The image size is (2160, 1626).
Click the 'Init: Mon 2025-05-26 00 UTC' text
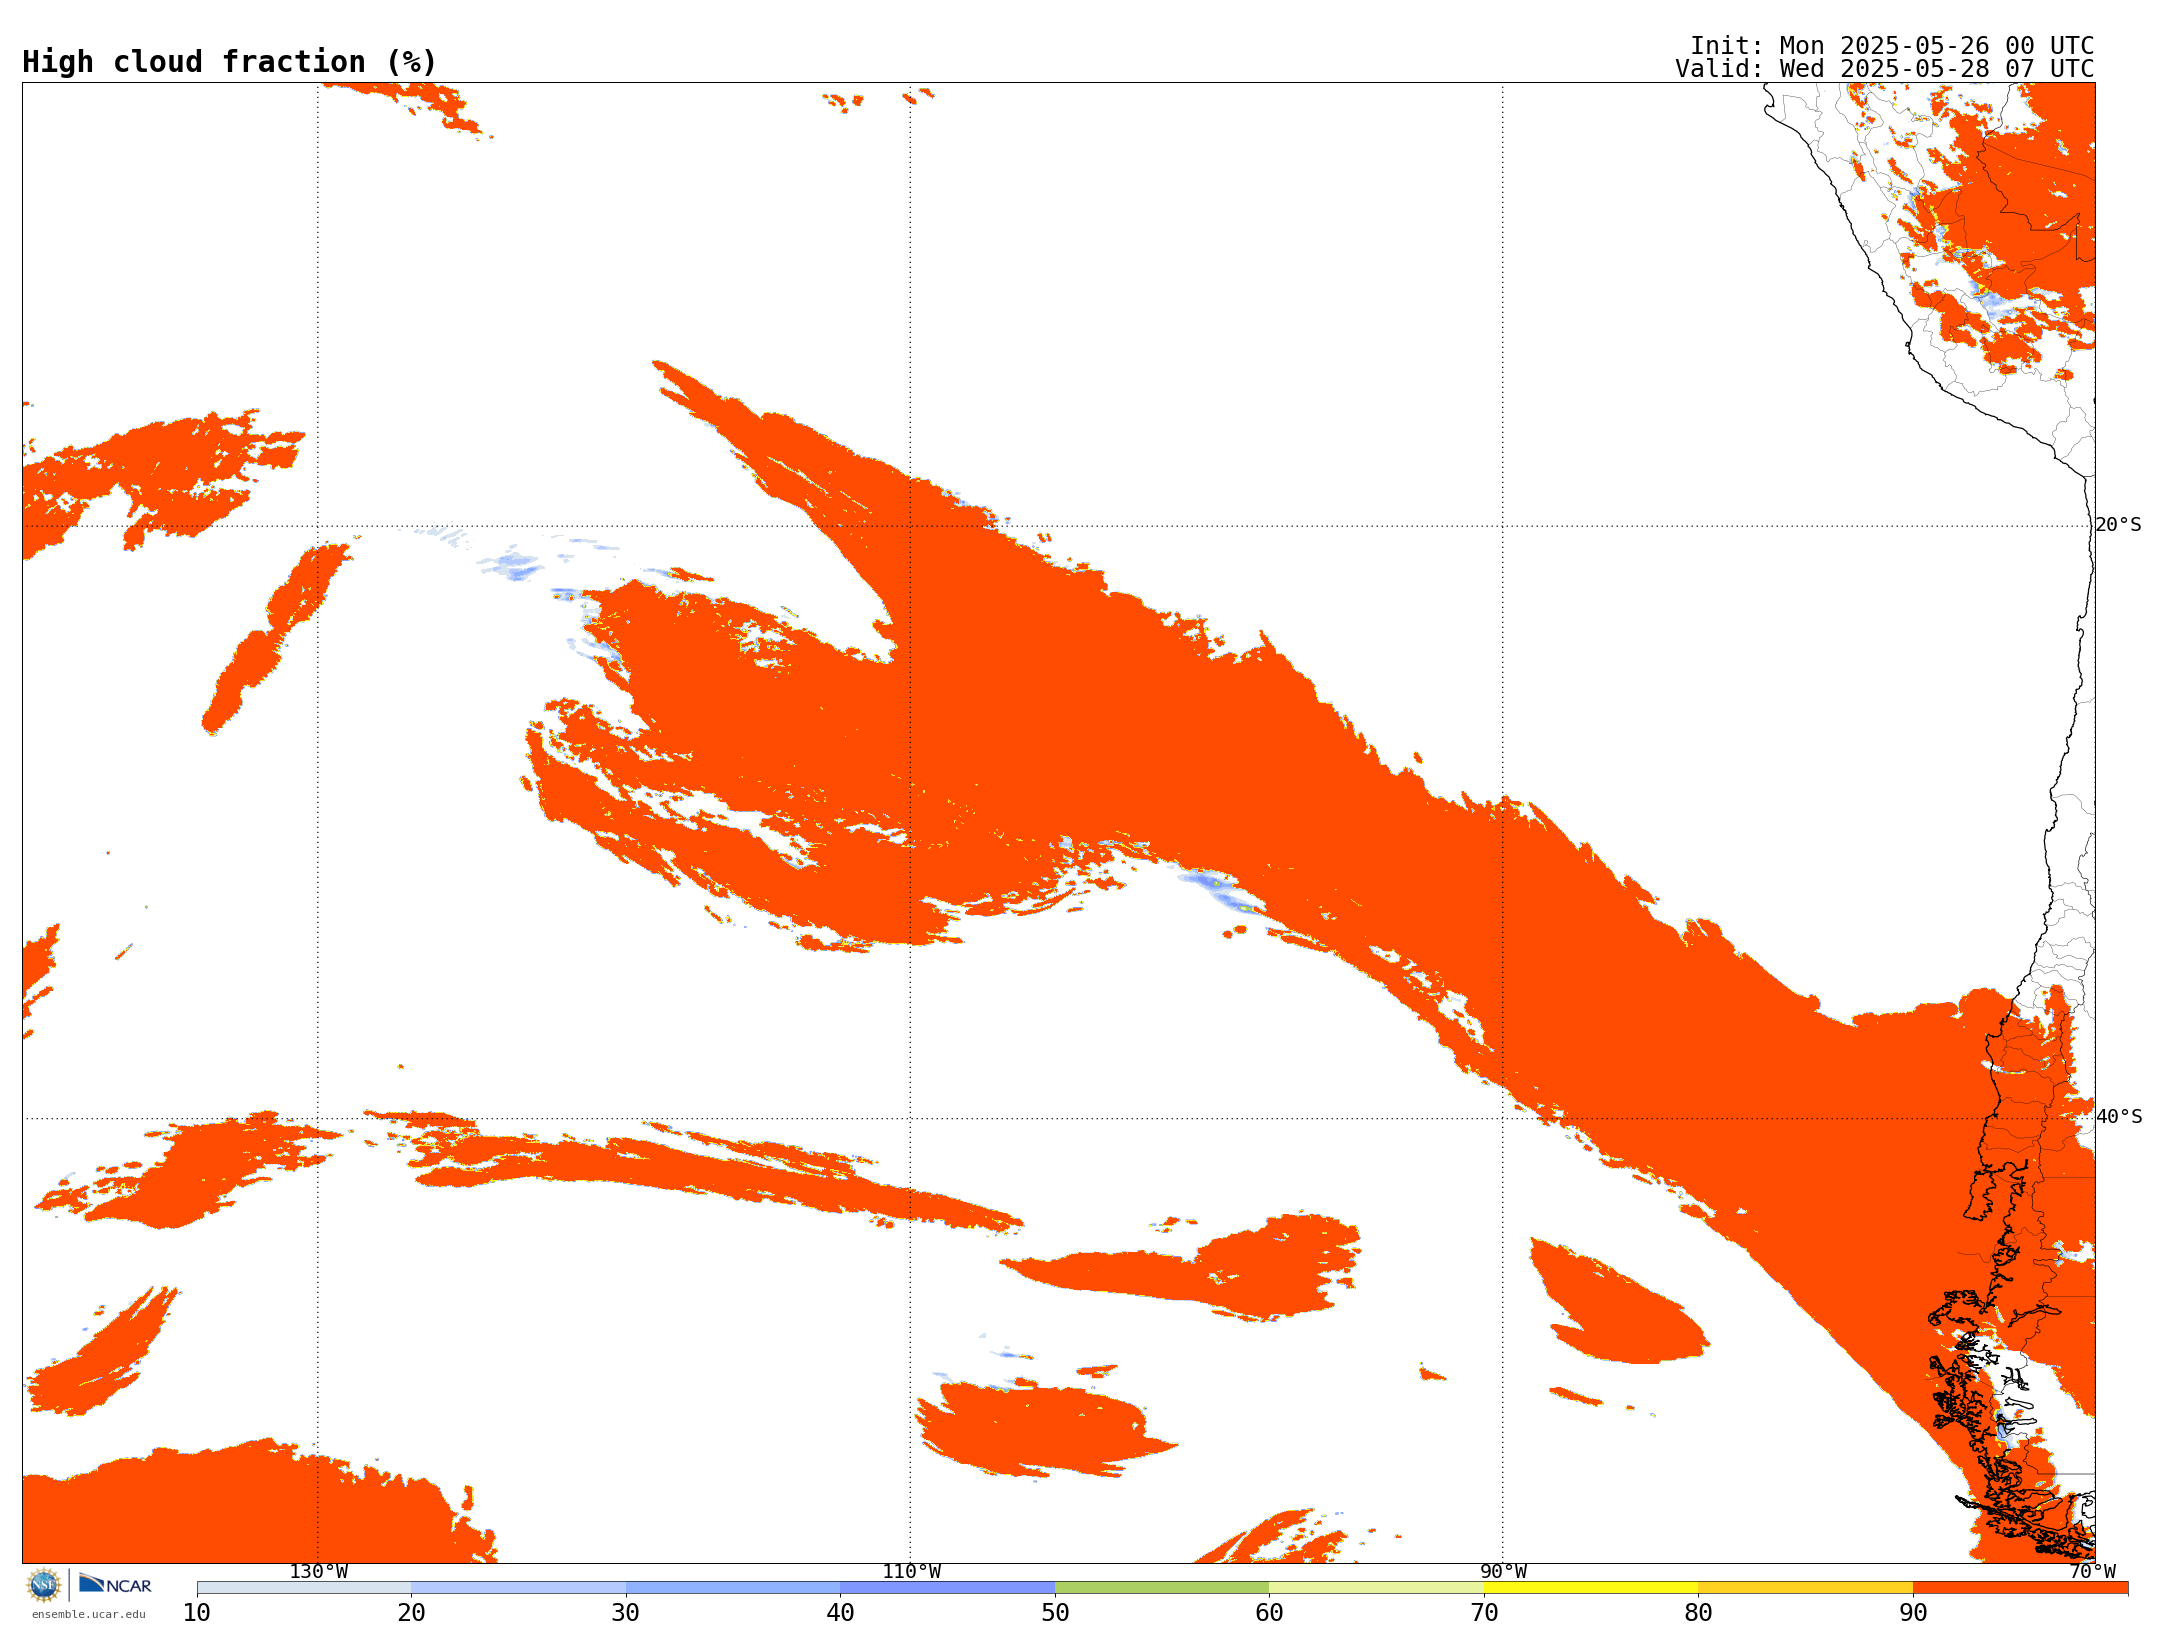point(1892,46)
